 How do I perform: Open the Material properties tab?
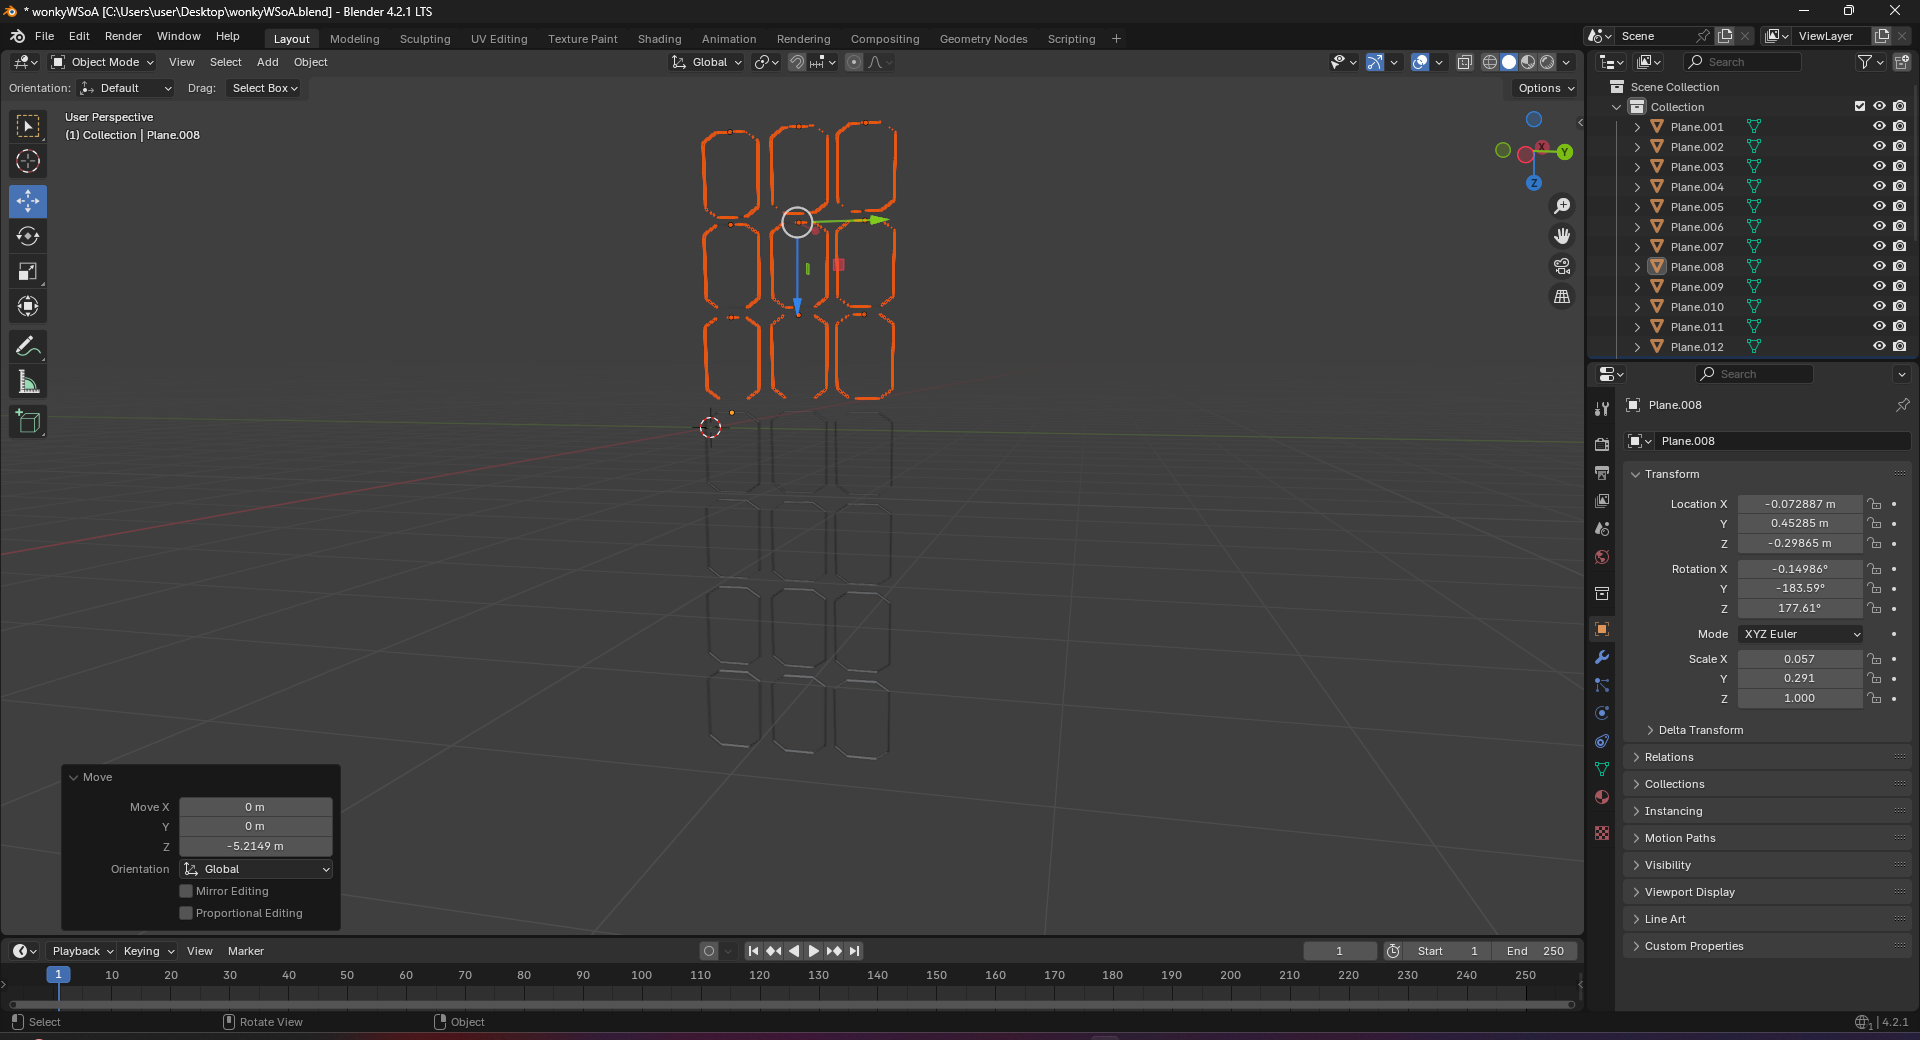coord(1601,798)
